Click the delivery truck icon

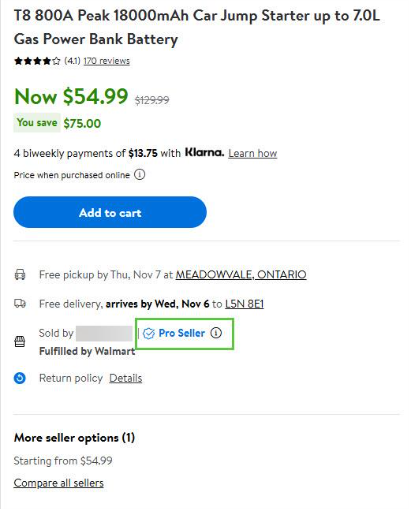[20, 304]
